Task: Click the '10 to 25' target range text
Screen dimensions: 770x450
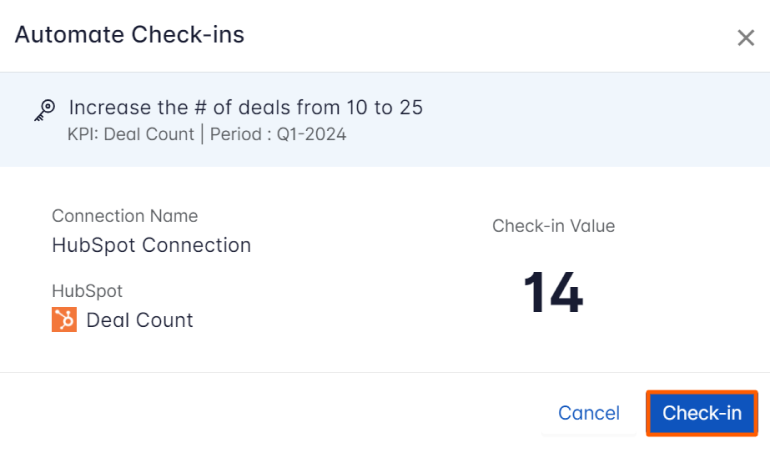Action: pos(385,108)
